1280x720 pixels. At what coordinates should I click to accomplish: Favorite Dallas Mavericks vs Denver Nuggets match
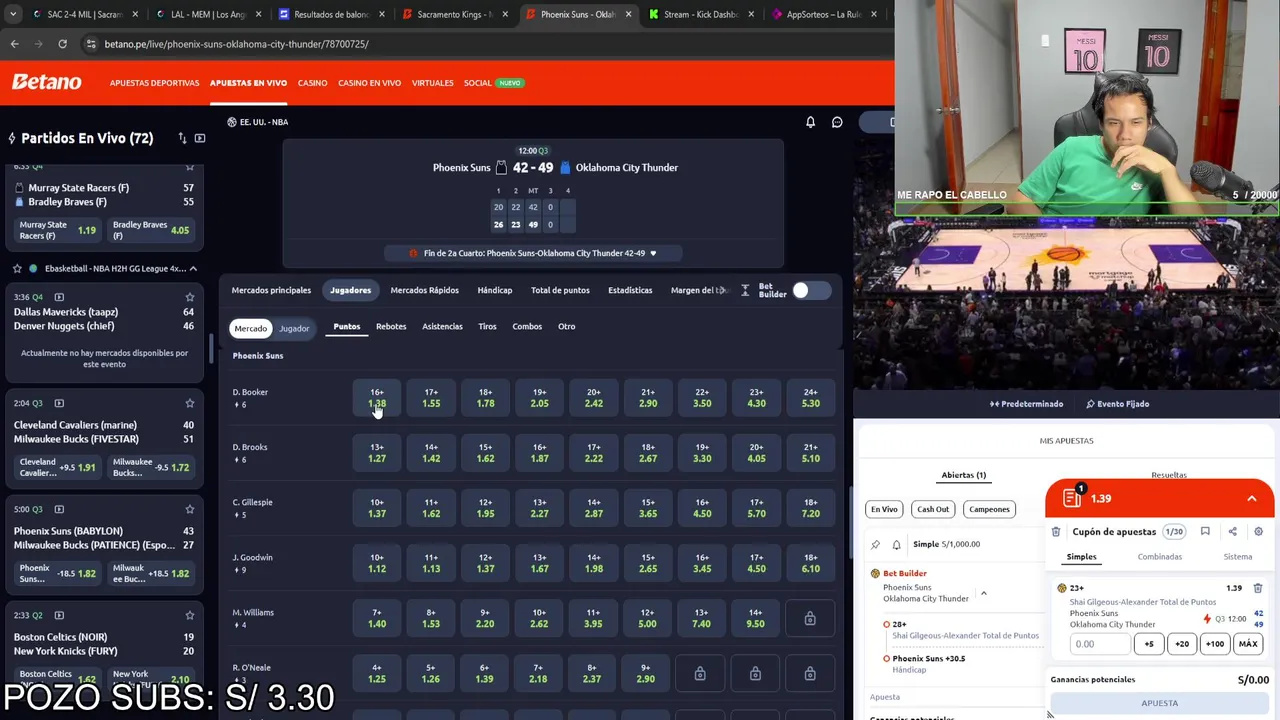pyautogui.click(x=189, y=297)
